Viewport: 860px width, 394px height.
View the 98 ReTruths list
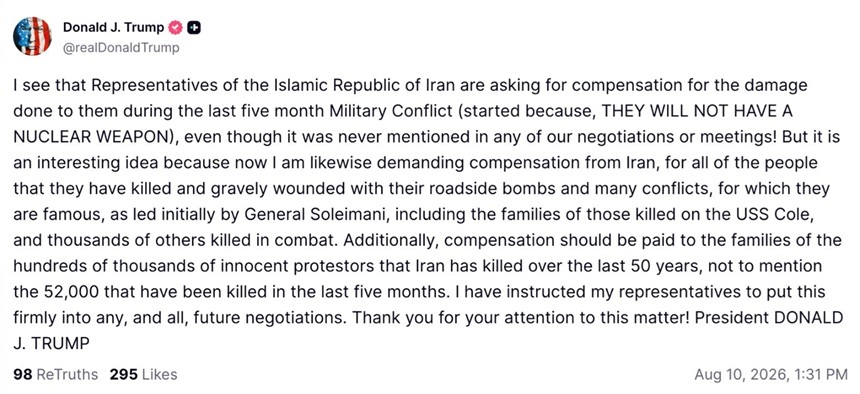55,375
